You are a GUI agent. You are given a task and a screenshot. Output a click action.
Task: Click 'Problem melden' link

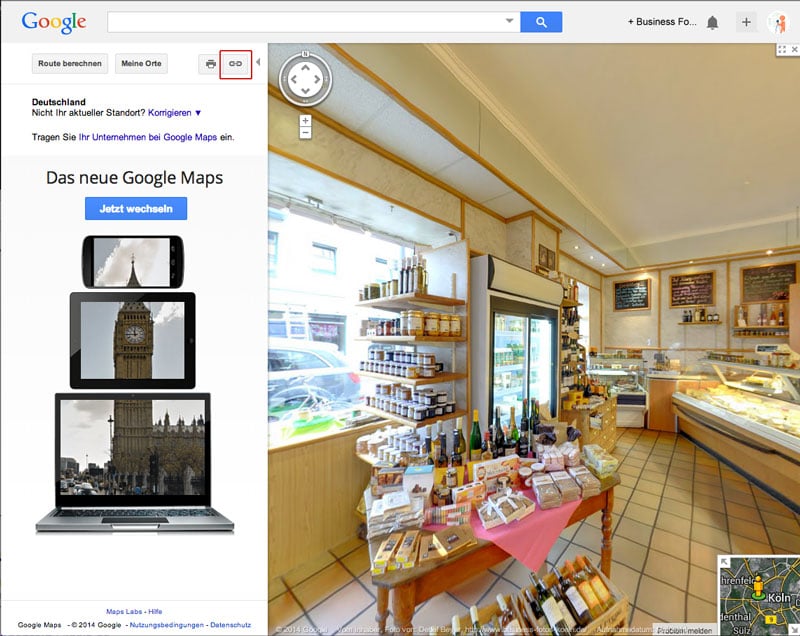(x=684, y=631)
